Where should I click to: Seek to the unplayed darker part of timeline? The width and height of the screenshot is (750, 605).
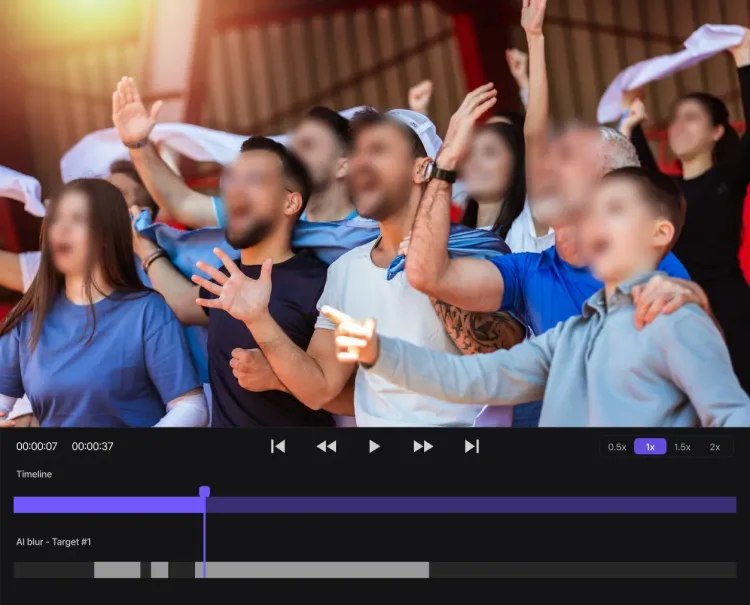click(x=470, y=505)
